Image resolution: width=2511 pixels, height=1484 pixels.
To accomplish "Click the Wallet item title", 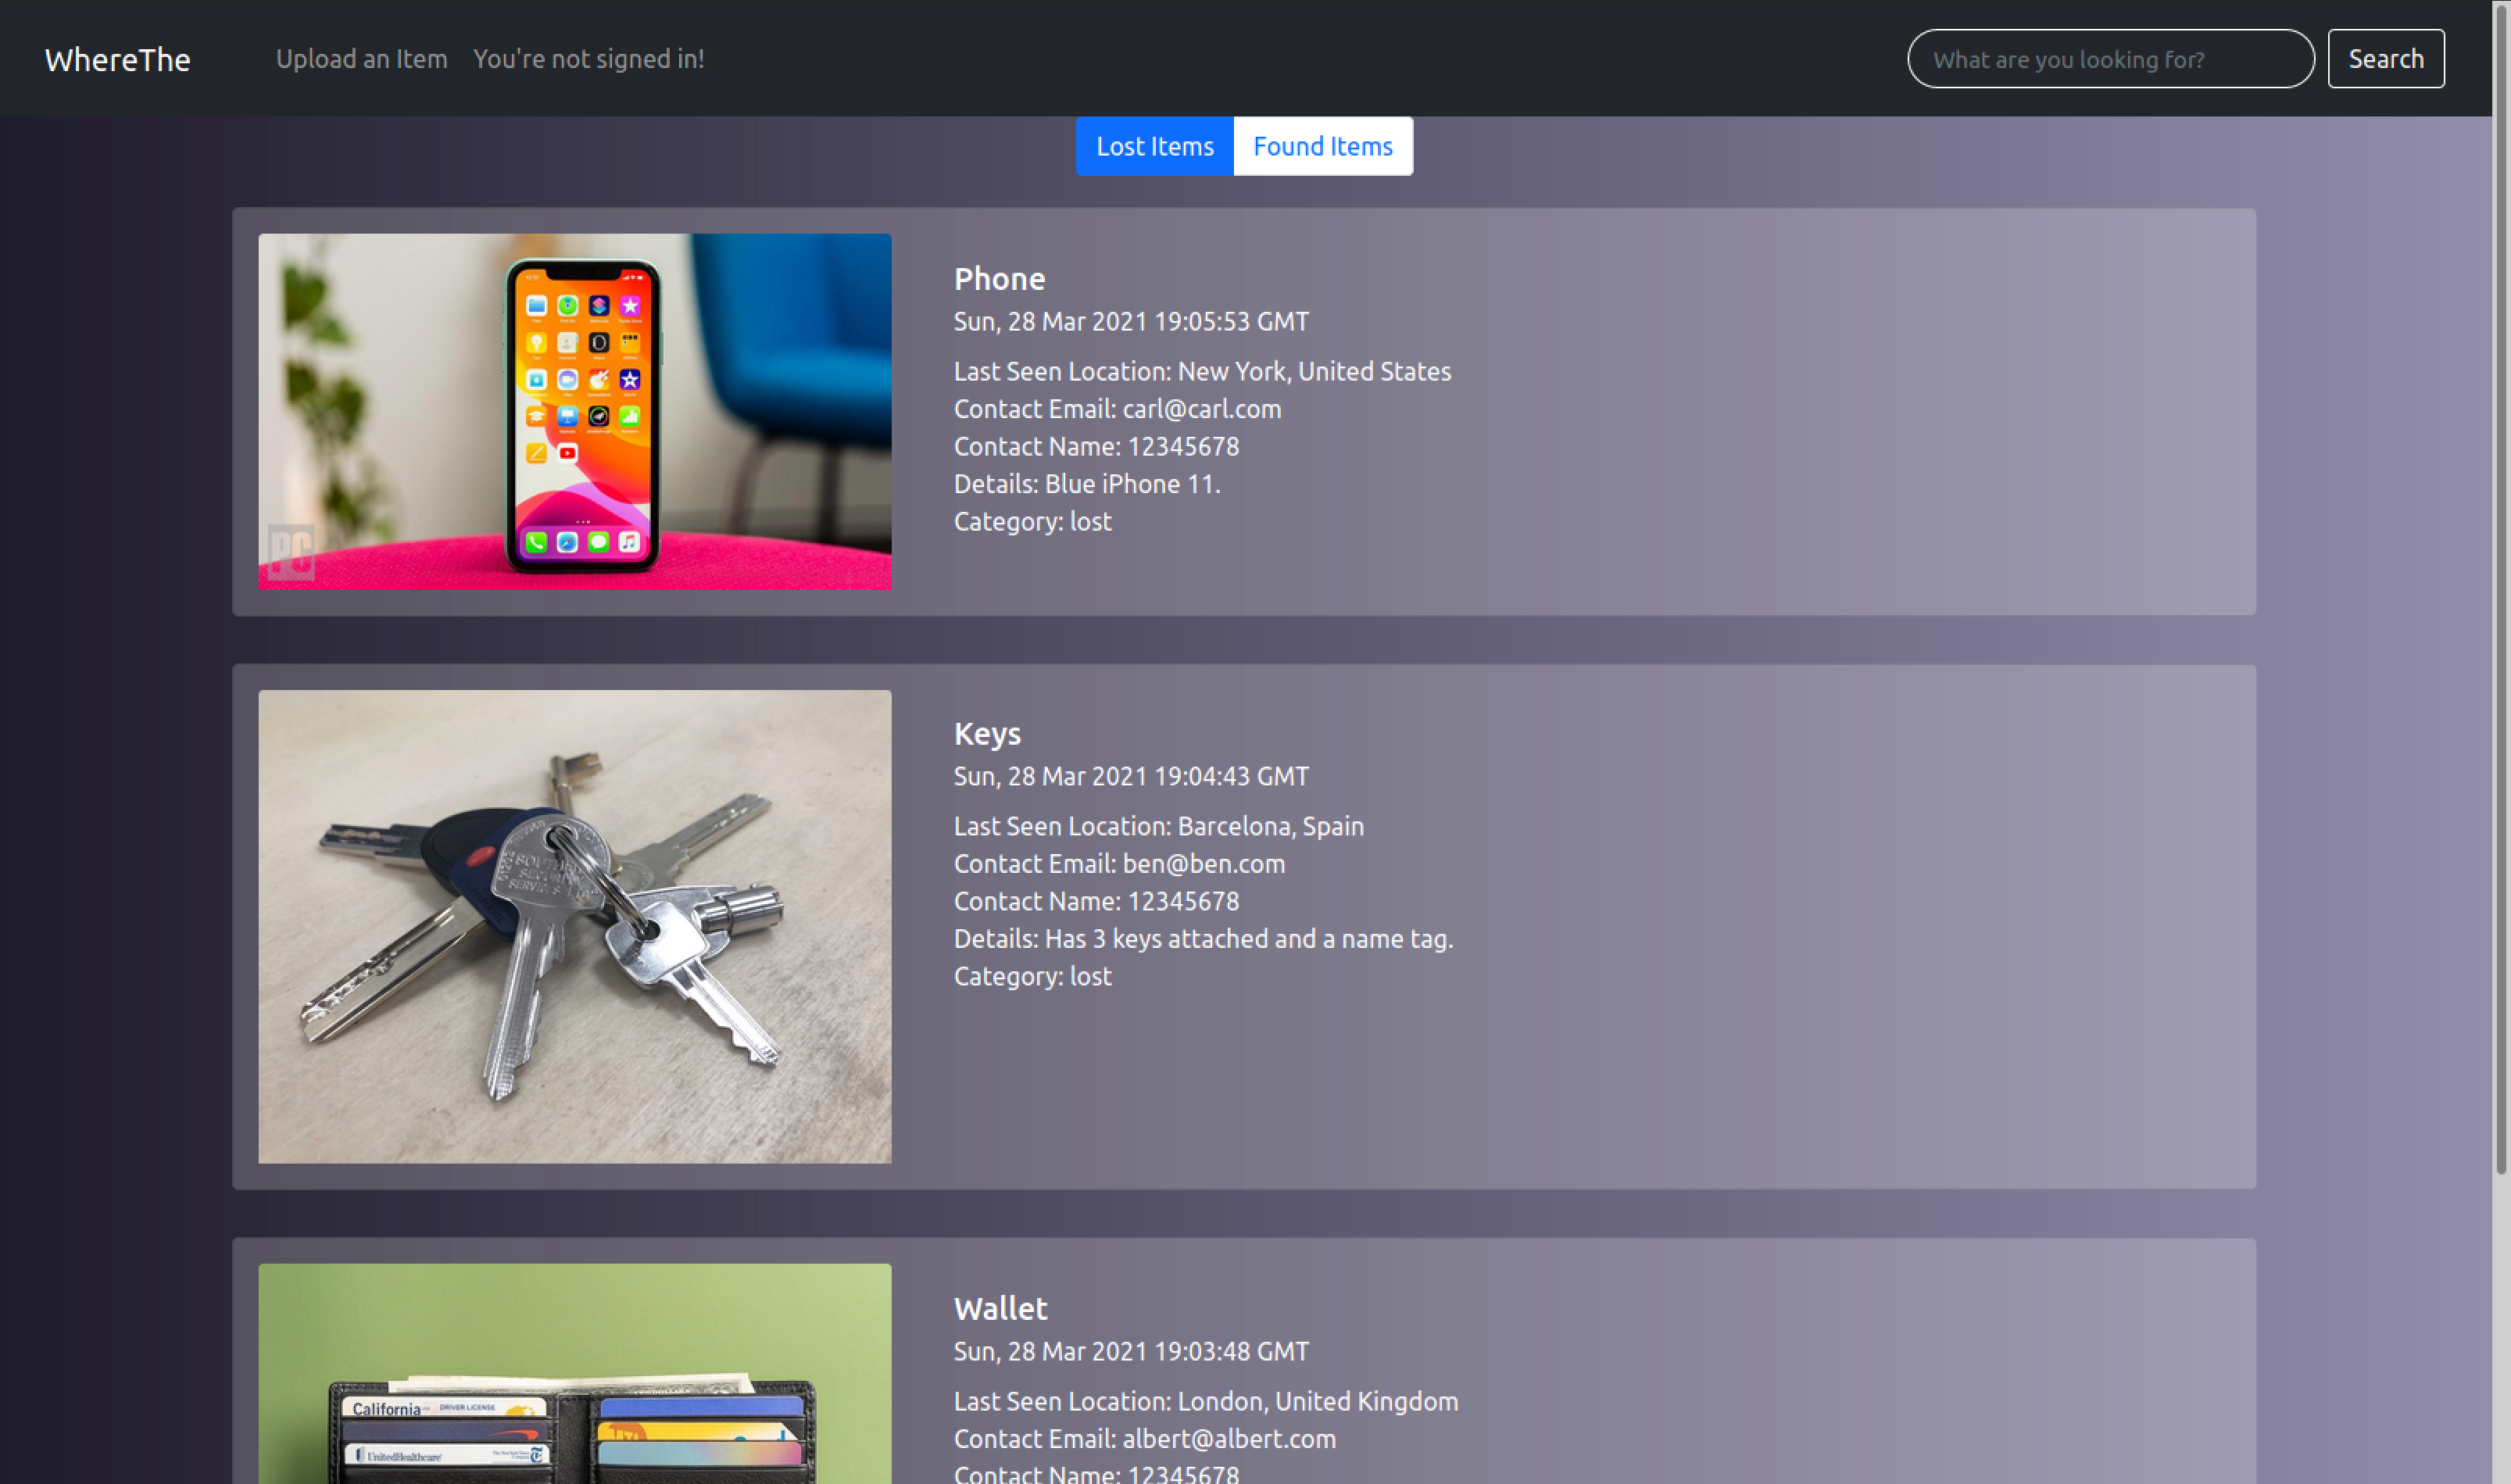I will (1000, 1308).
